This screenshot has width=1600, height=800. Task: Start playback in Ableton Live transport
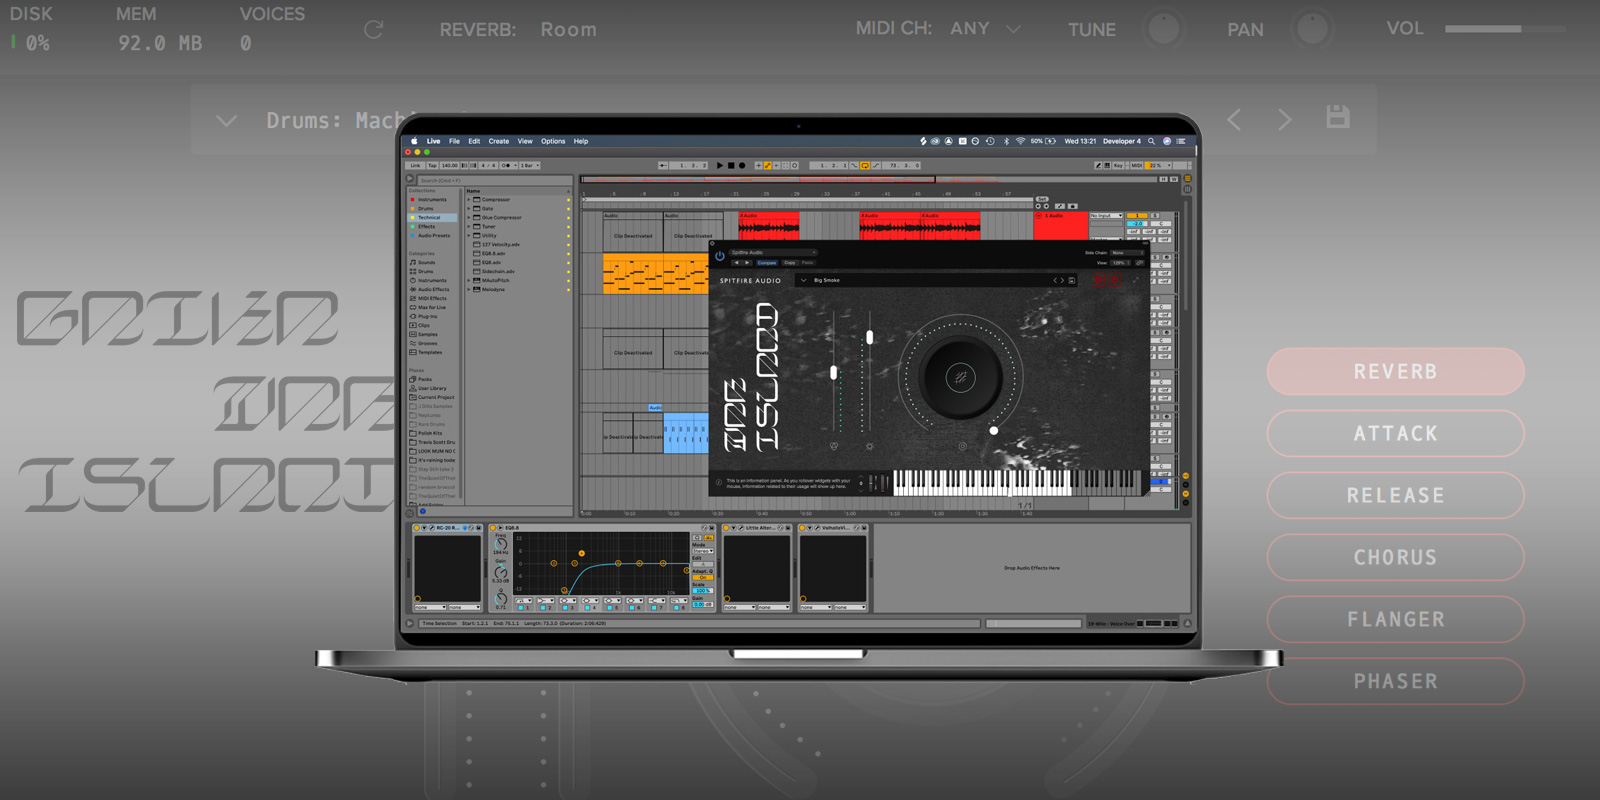pos(719,166)
